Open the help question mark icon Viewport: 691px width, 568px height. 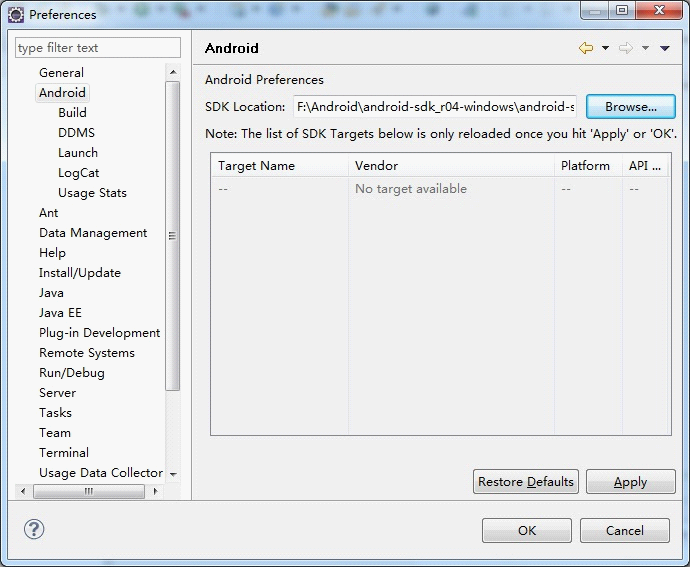(34, 529)
